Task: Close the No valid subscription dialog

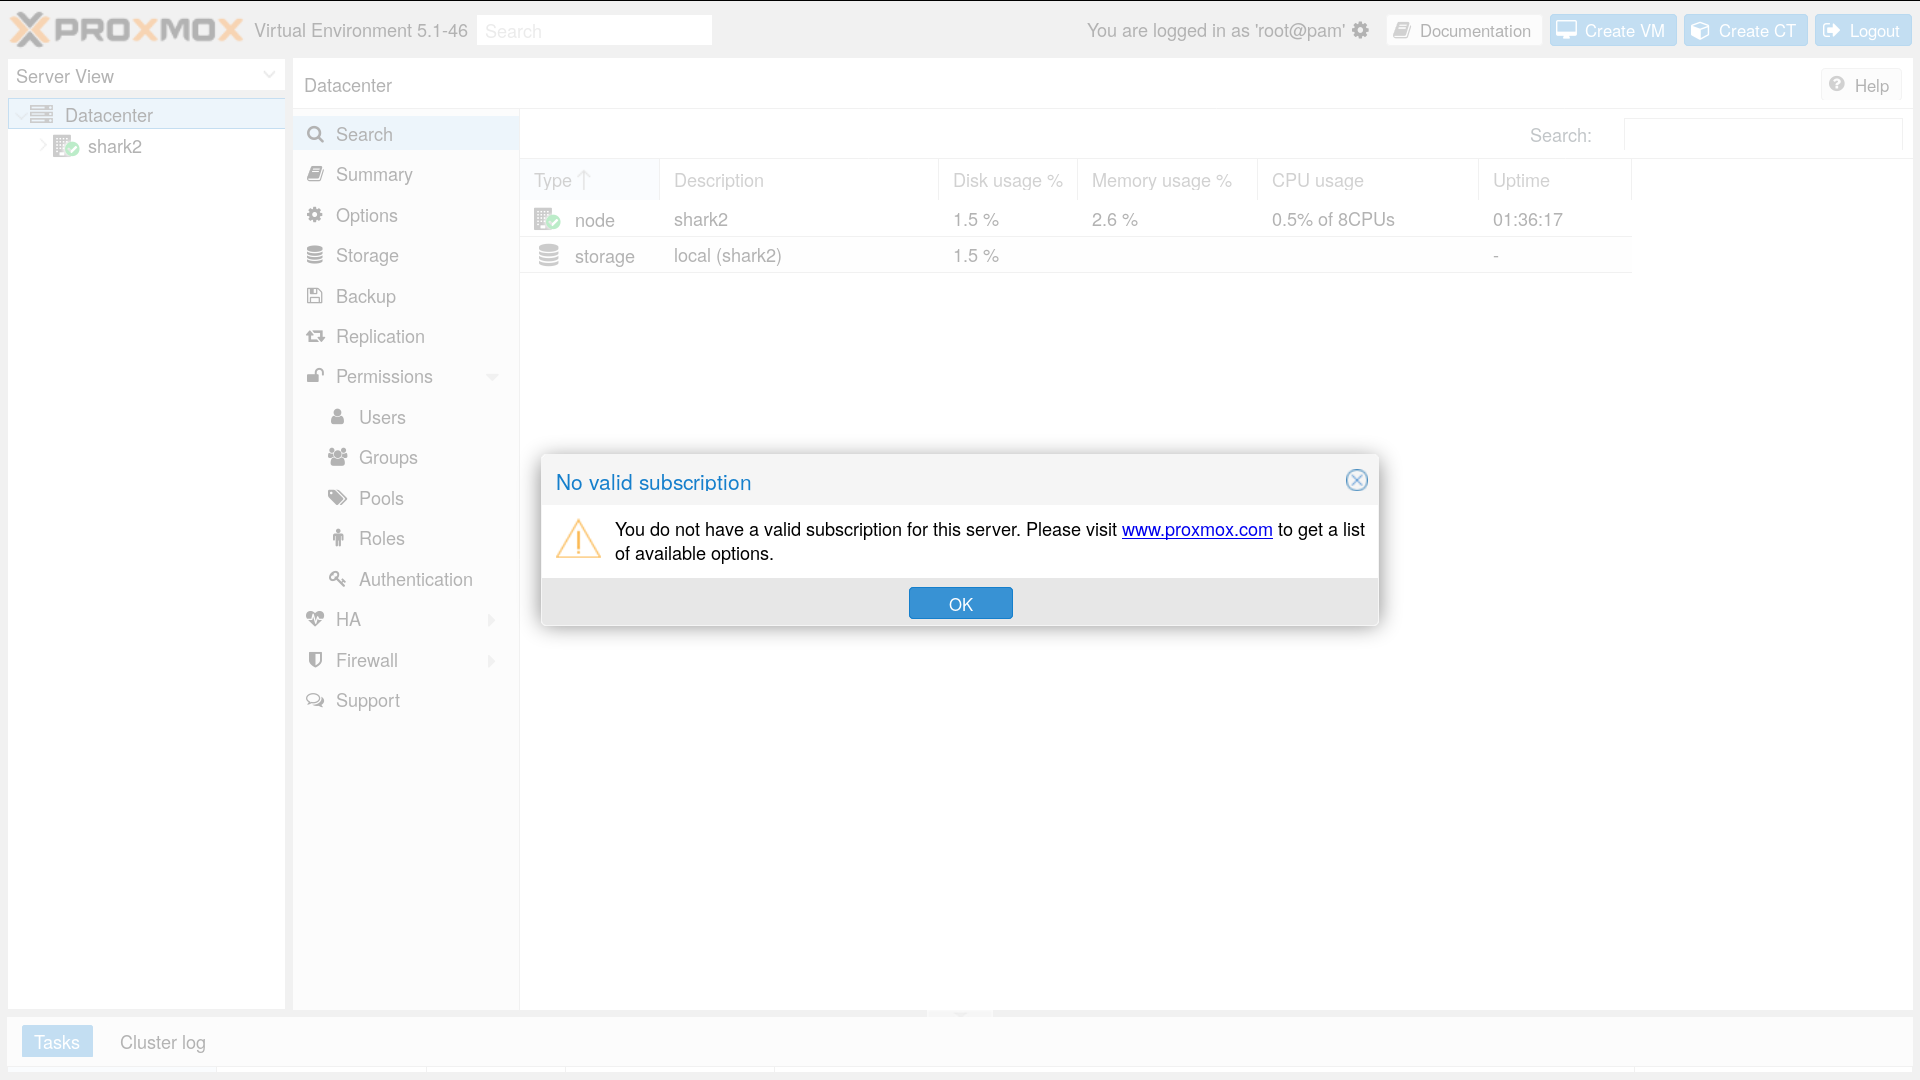Action: click(x=1356, y=481)
